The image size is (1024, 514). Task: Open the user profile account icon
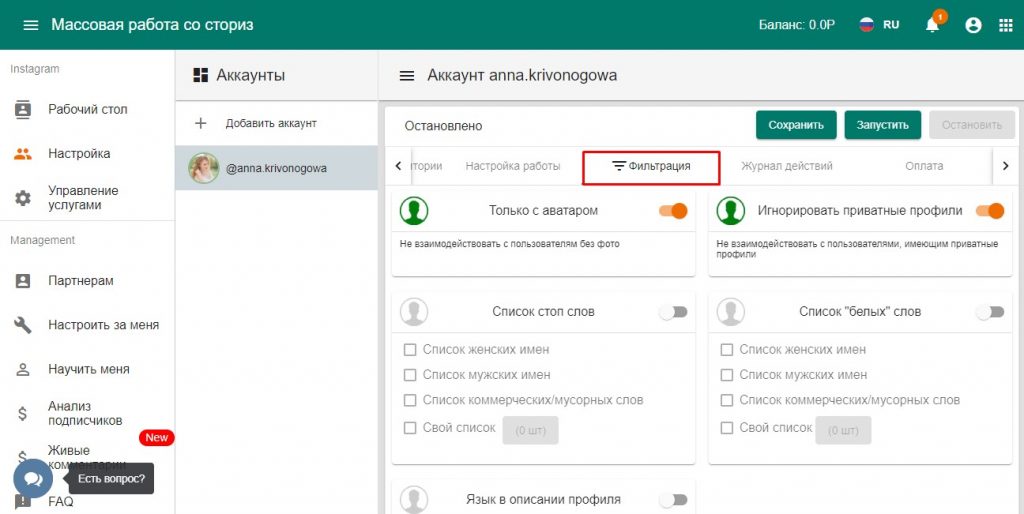click(x=973, y=26)
